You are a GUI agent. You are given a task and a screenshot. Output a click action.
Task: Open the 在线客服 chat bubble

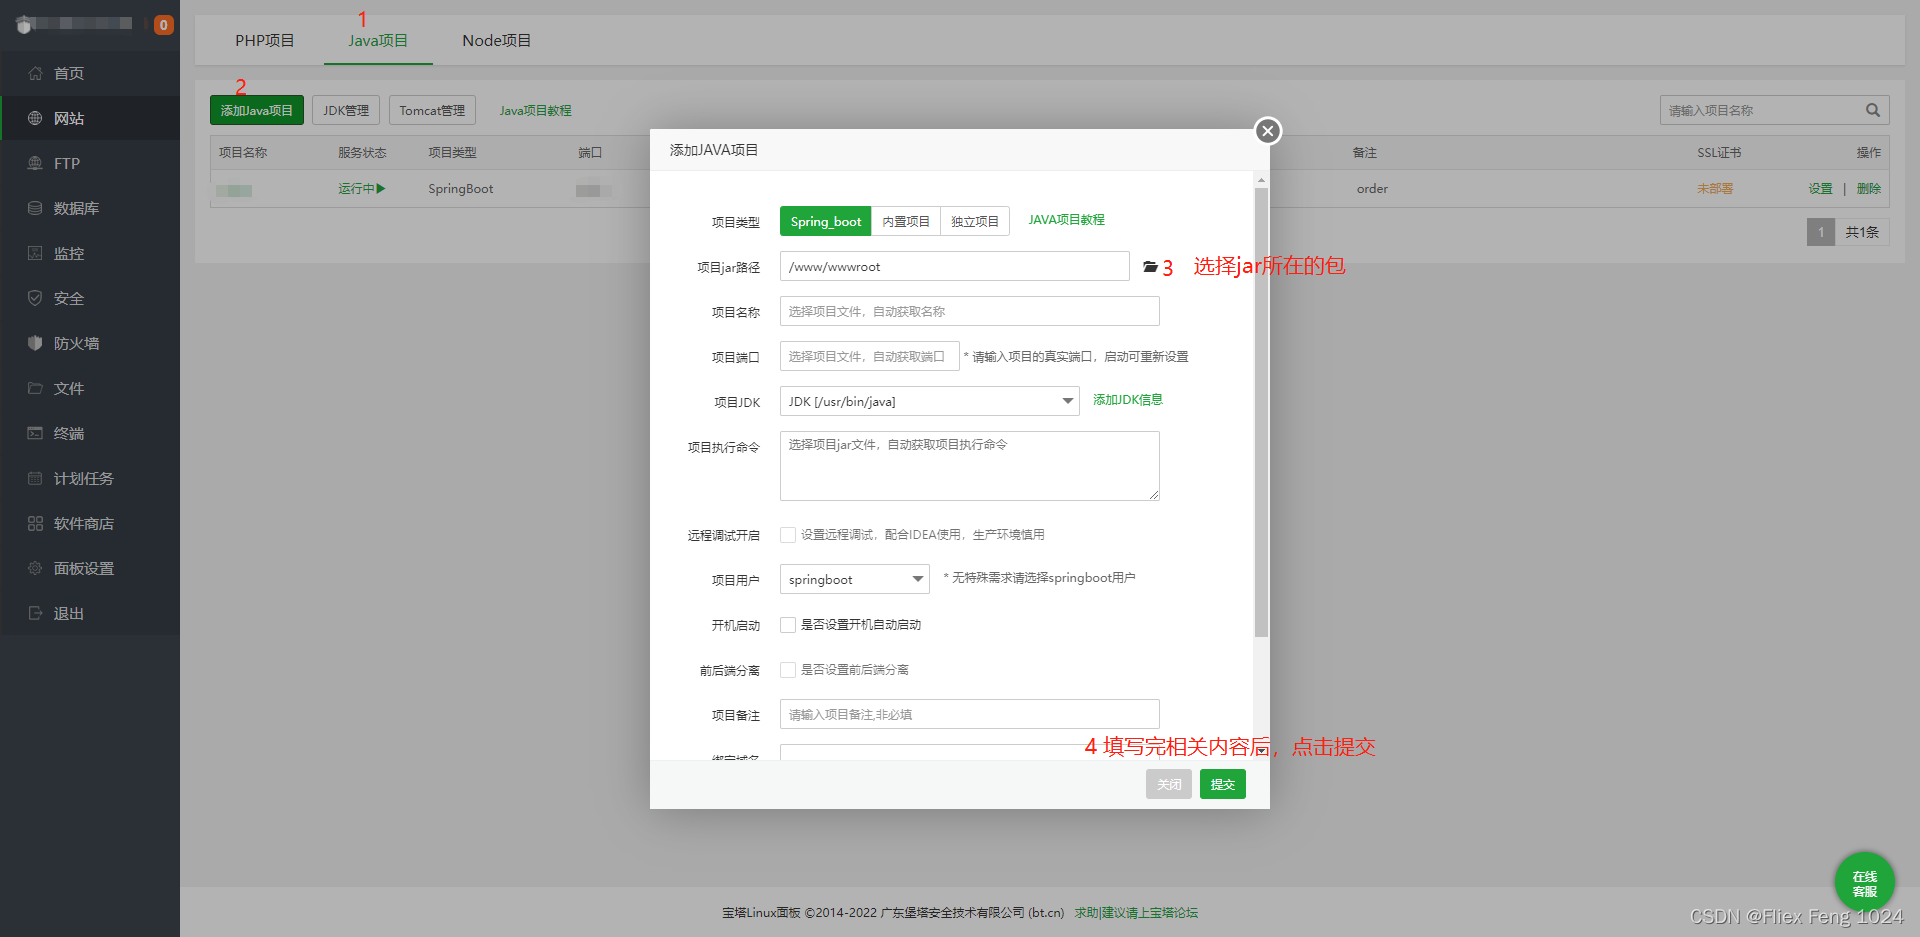pyautogui.click(x=1864, y=882)
